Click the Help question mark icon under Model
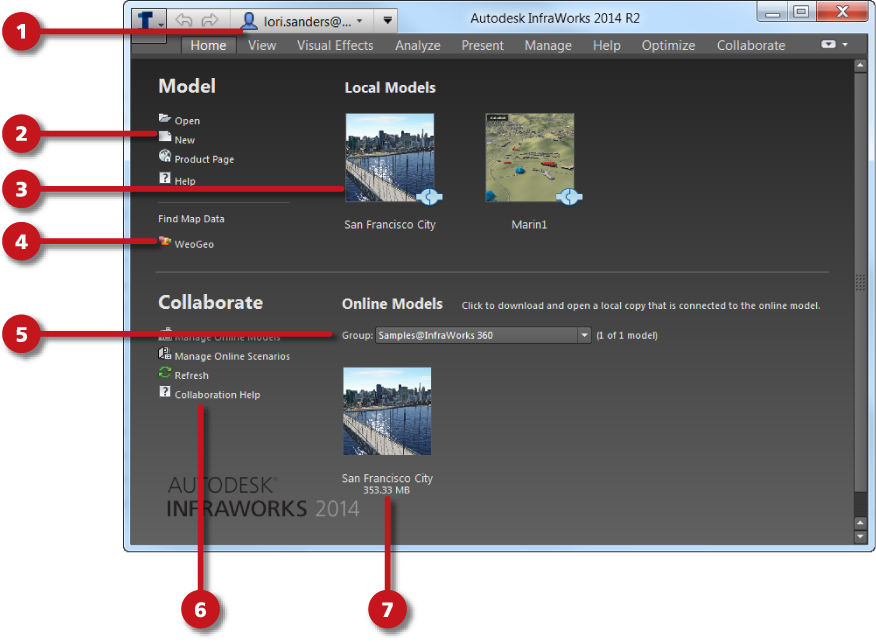 165,178
